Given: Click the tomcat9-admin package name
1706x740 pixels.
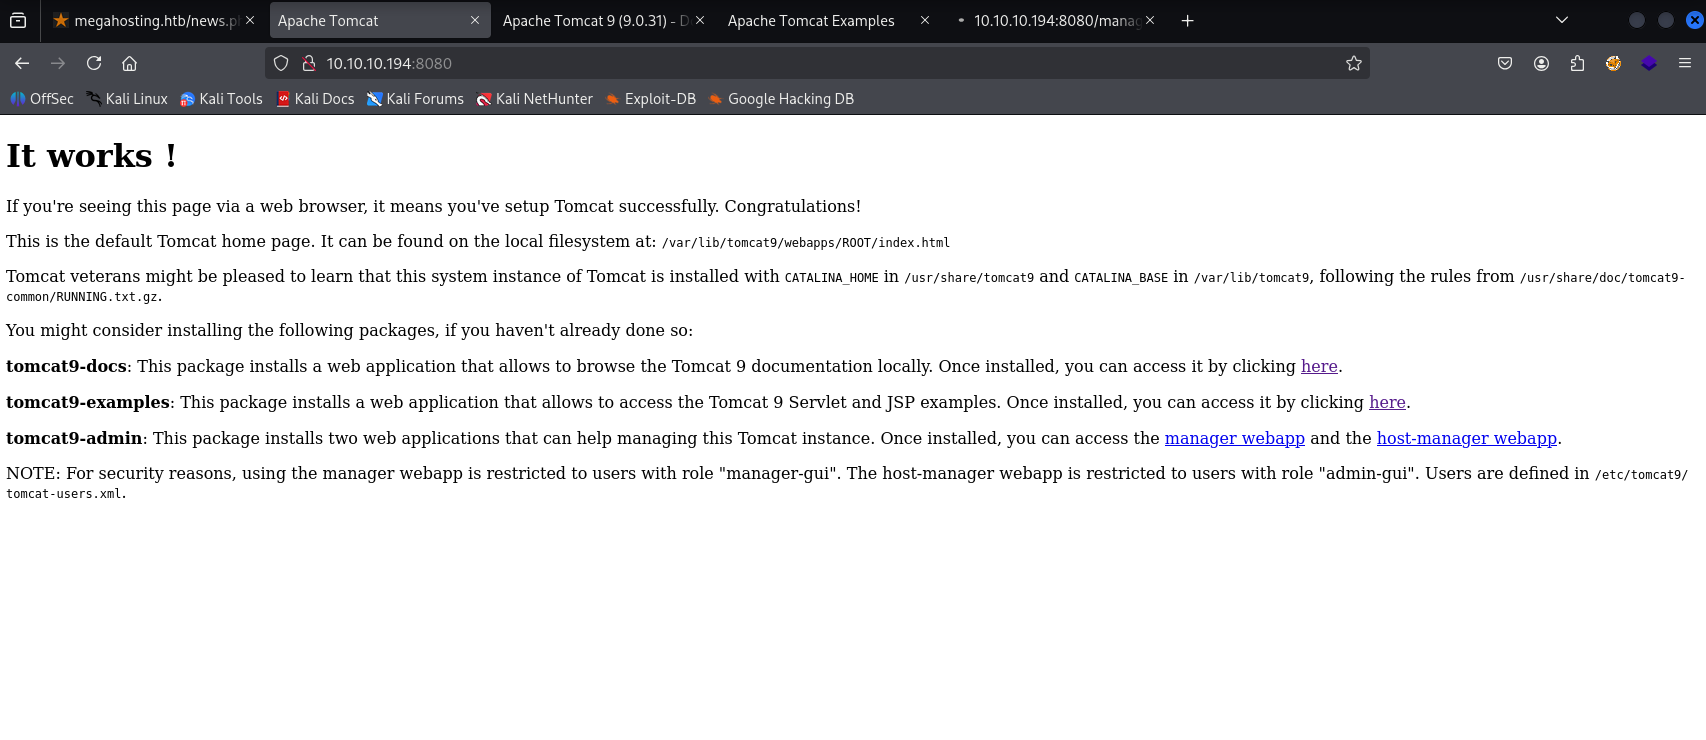Looking at the screenshot, I should [x=74, y=438].
